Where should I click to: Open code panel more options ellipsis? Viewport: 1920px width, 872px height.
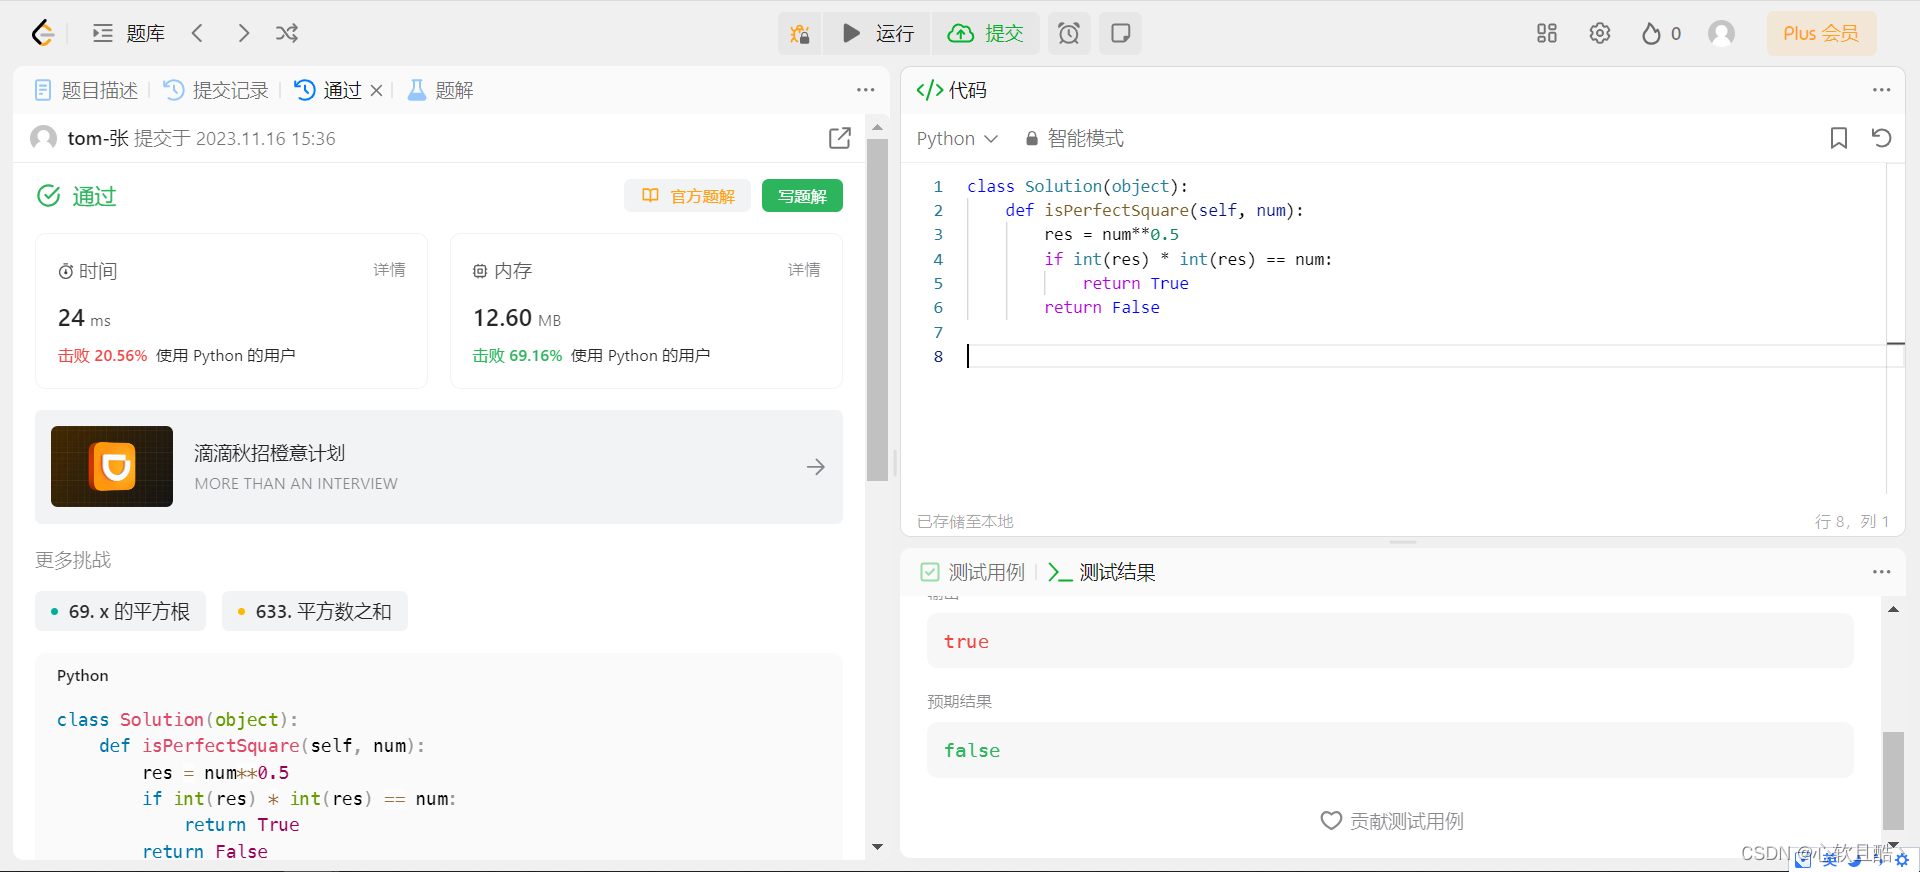point(1882,90)
